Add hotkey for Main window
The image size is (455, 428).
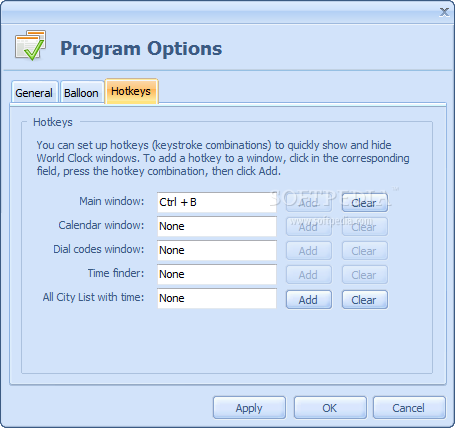(x=309, y=203)
